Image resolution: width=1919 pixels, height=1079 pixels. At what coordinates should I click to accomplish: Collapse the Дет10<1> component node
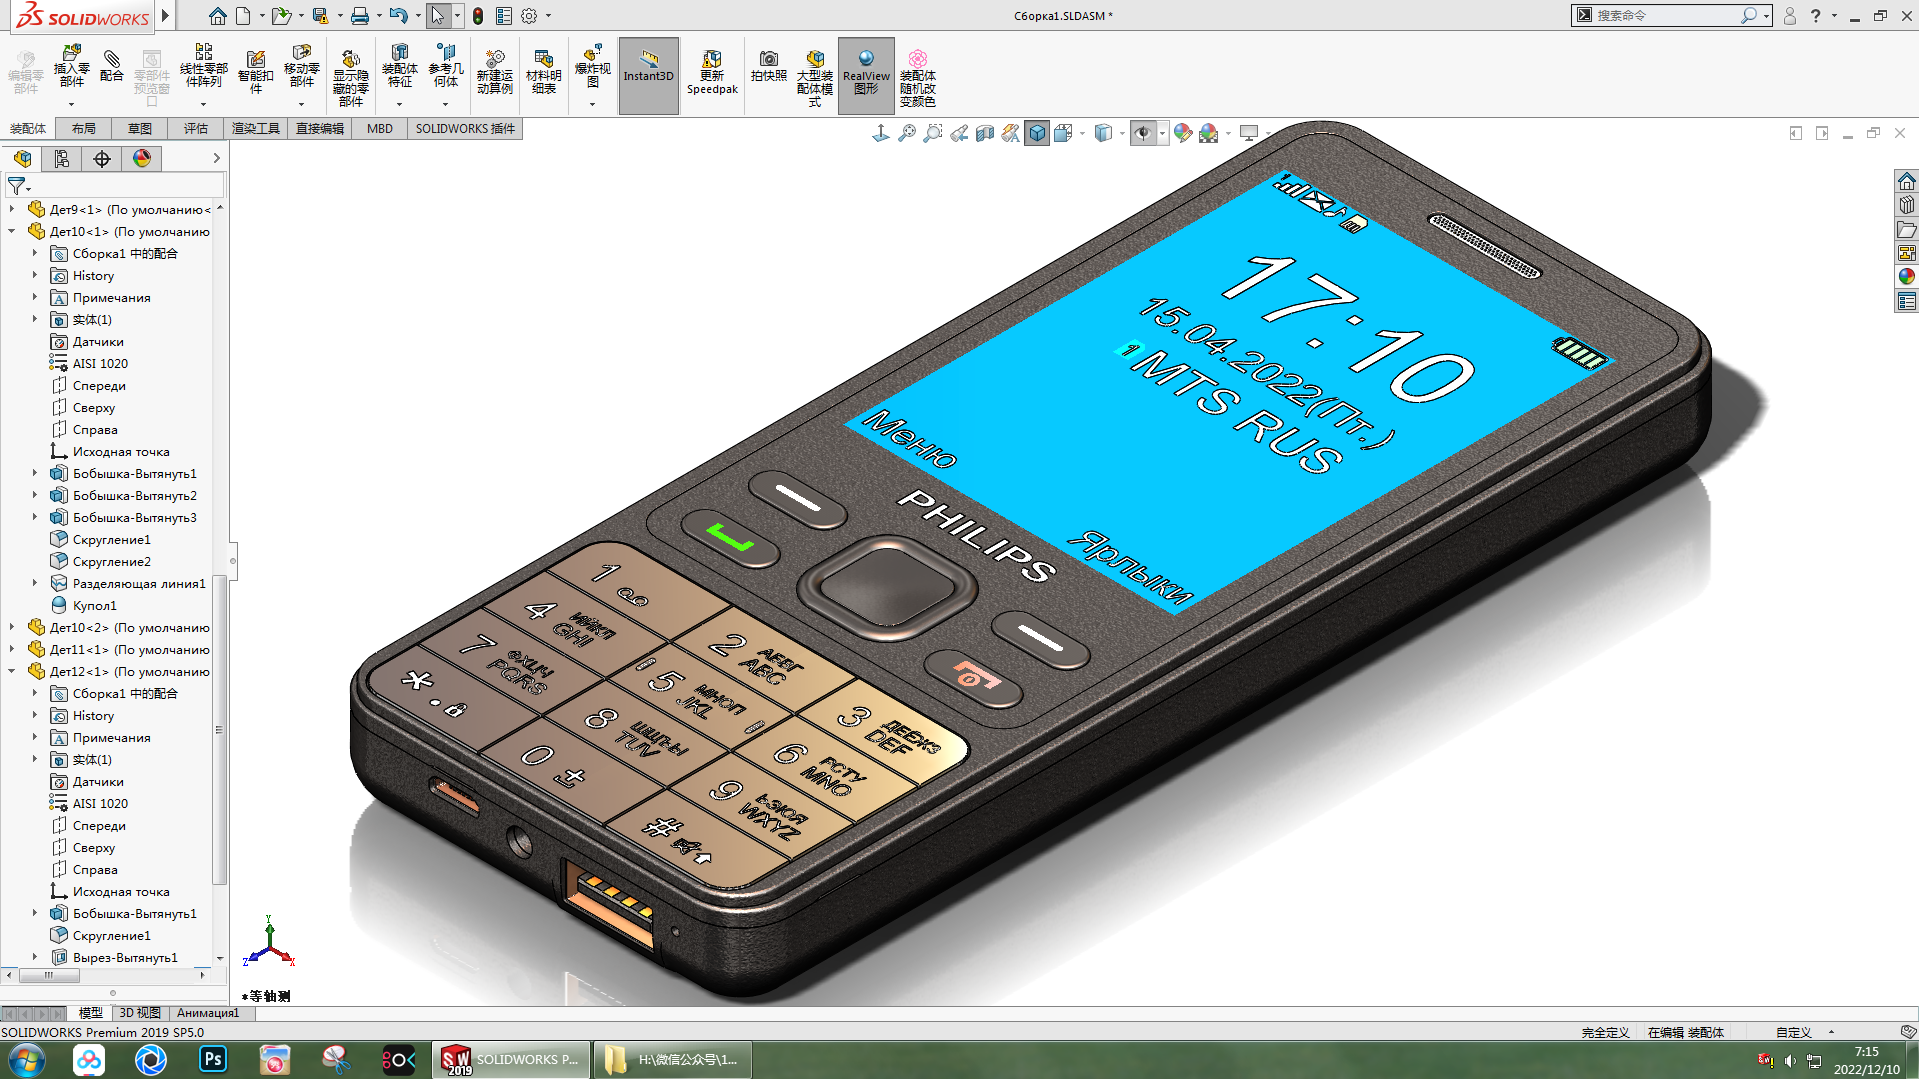[x=11, y=231]
